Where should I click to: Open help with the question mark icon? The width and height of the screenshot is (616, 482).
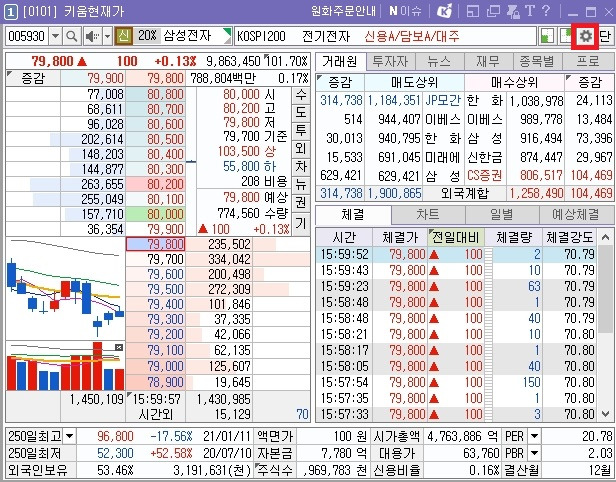click(545, 11)
